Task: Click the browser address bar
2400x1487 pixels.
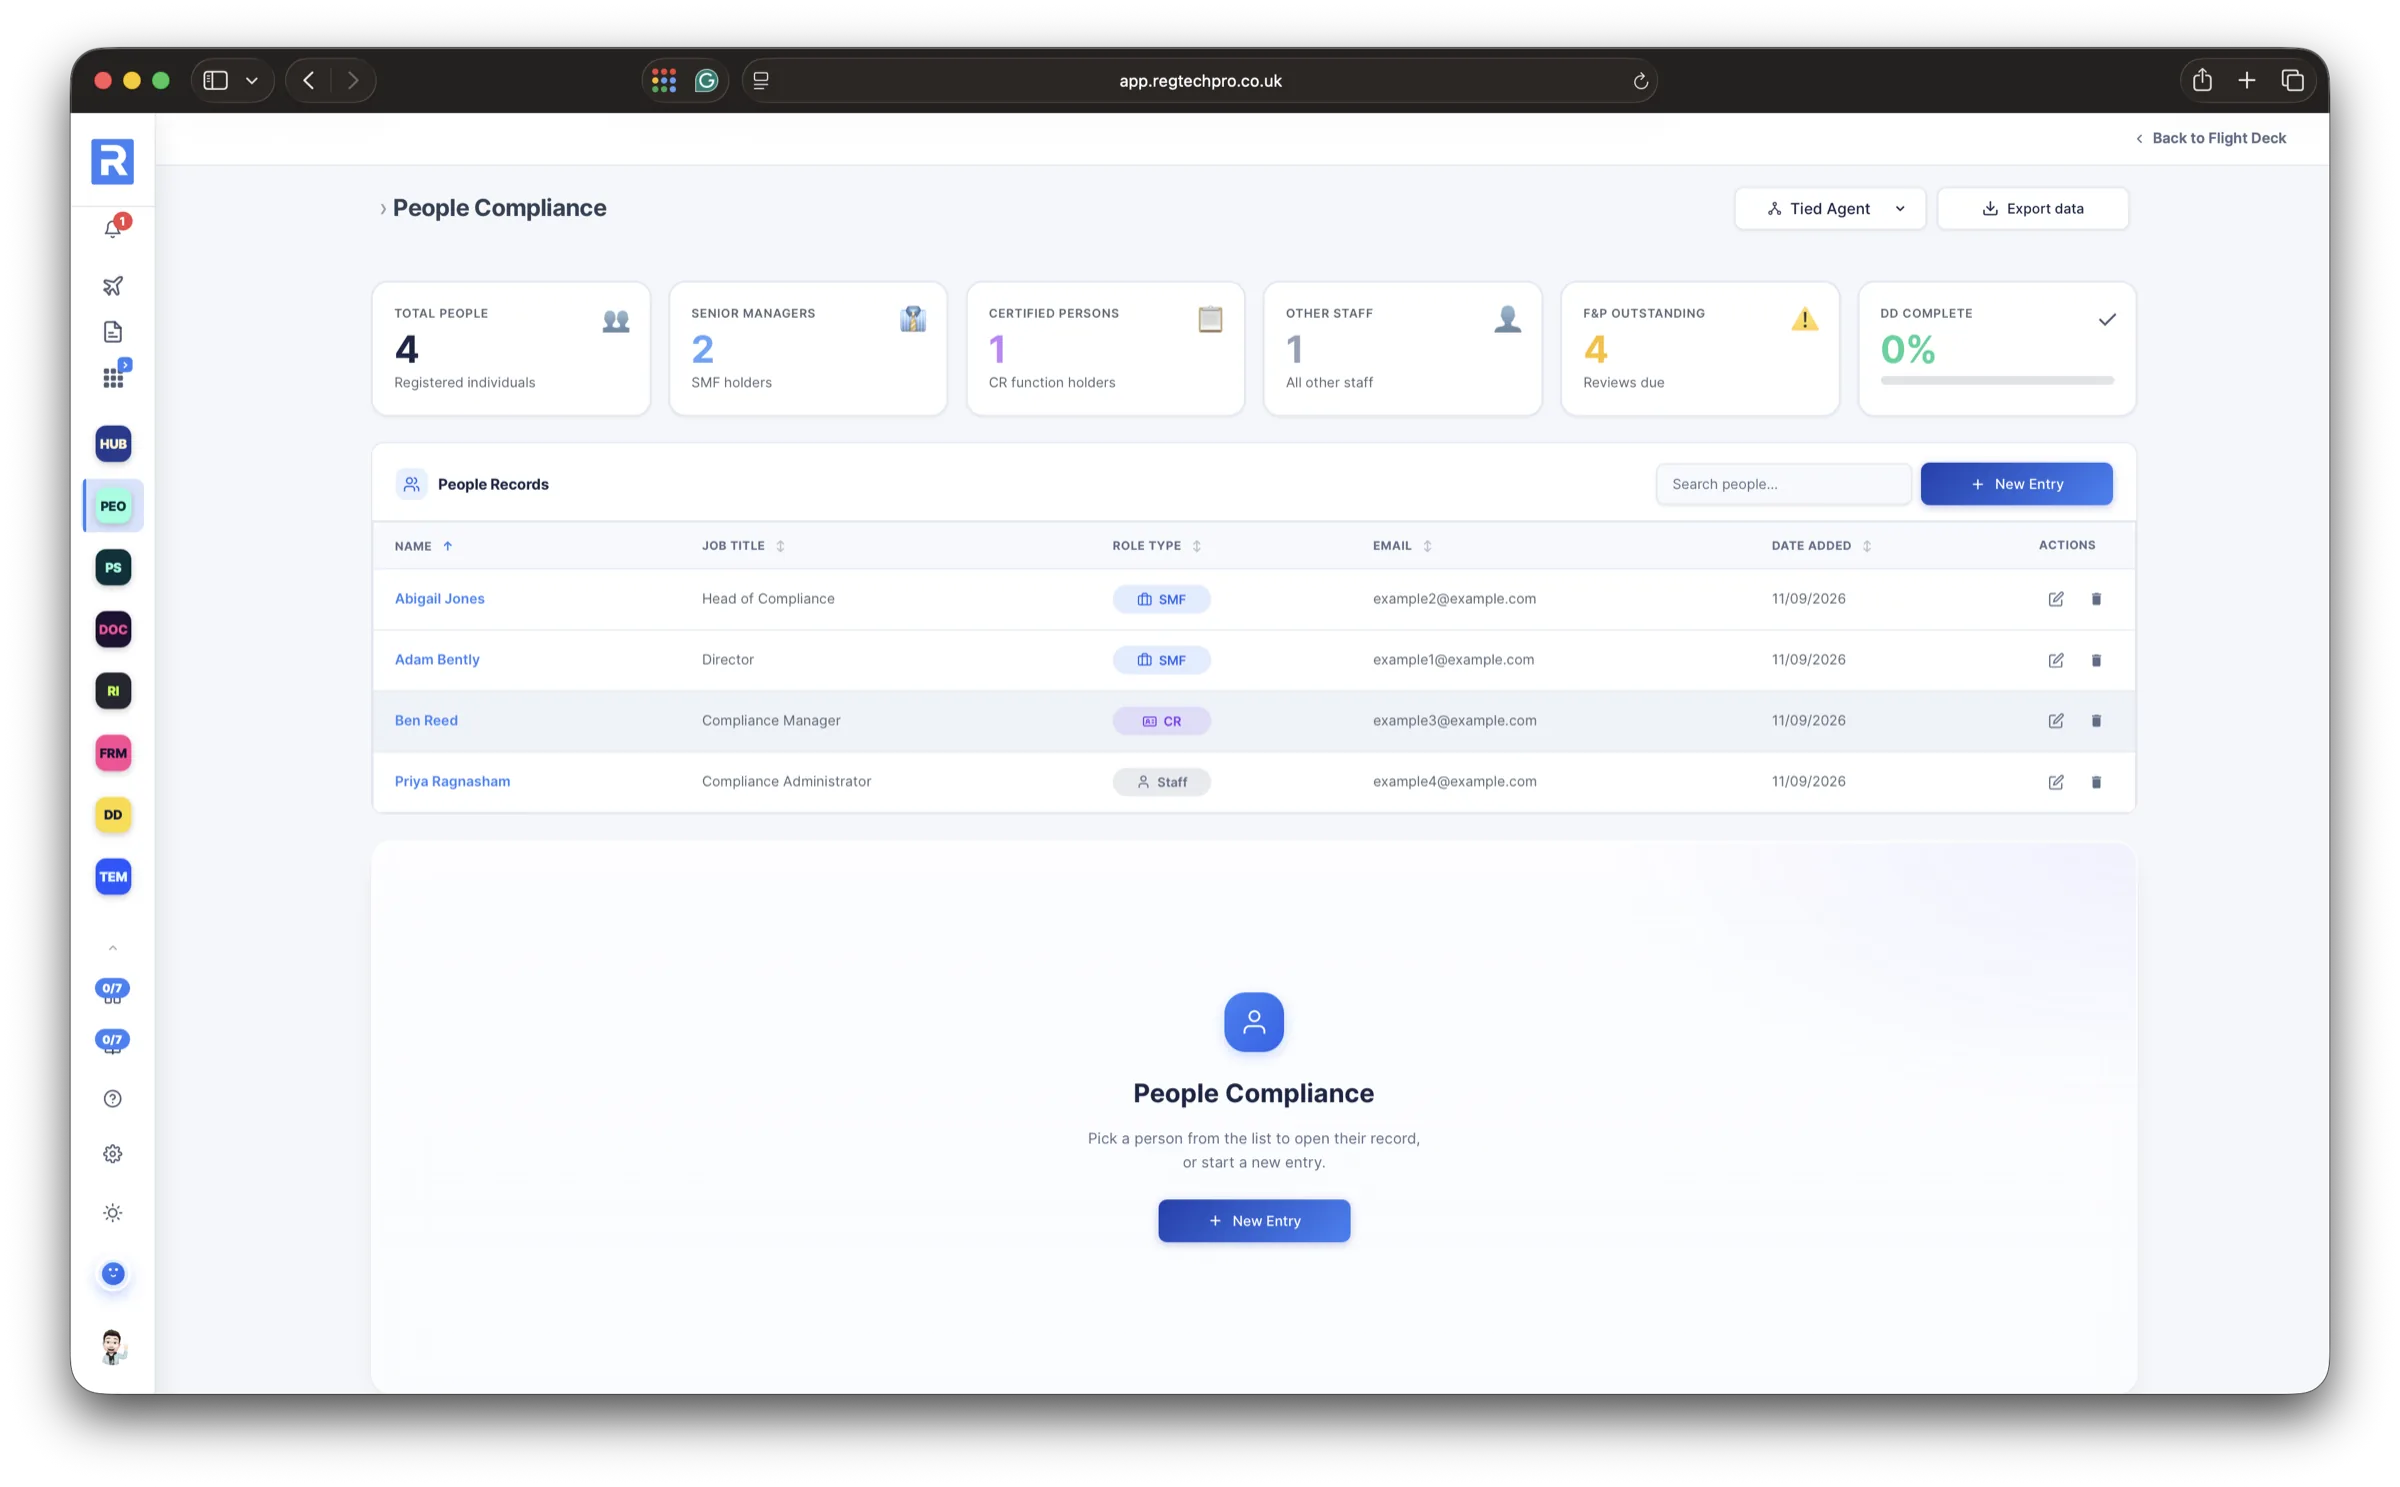Action: pyautogui.click(x=1200, y=81)
